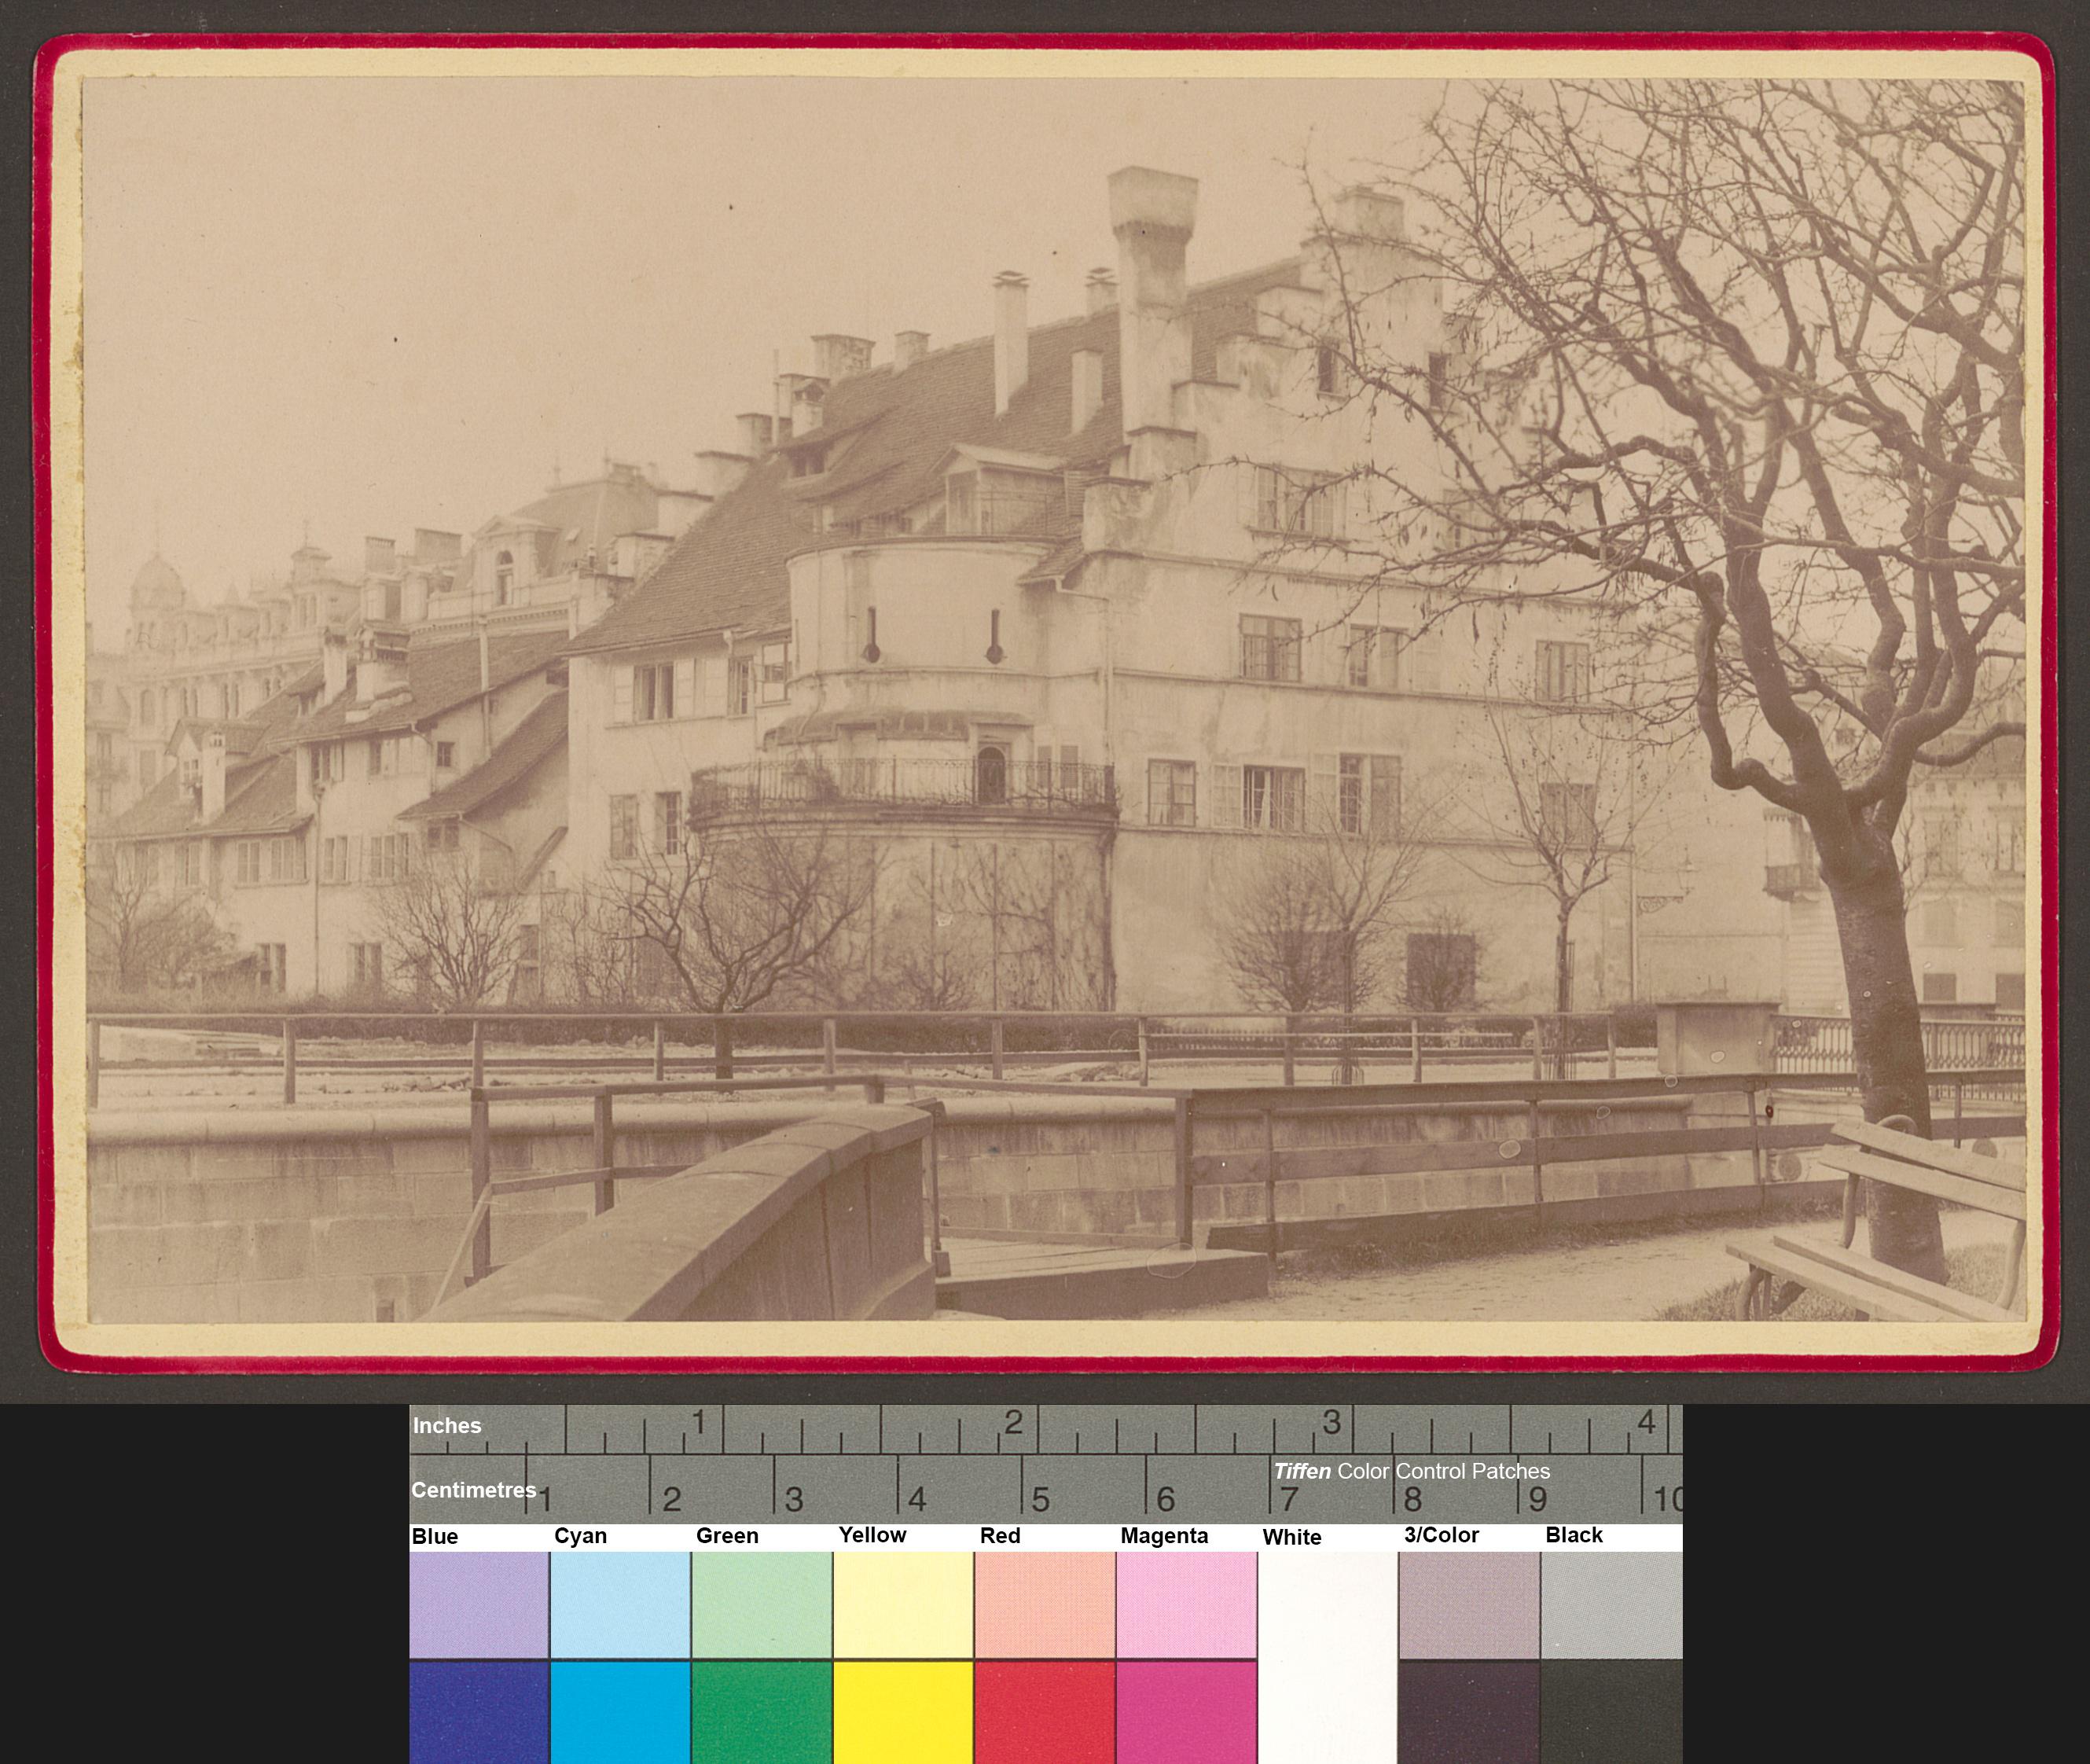This screenshot has width=2090, height=1764.
Task: Click the 2 inch ruler mark
Action: 1014,1421
